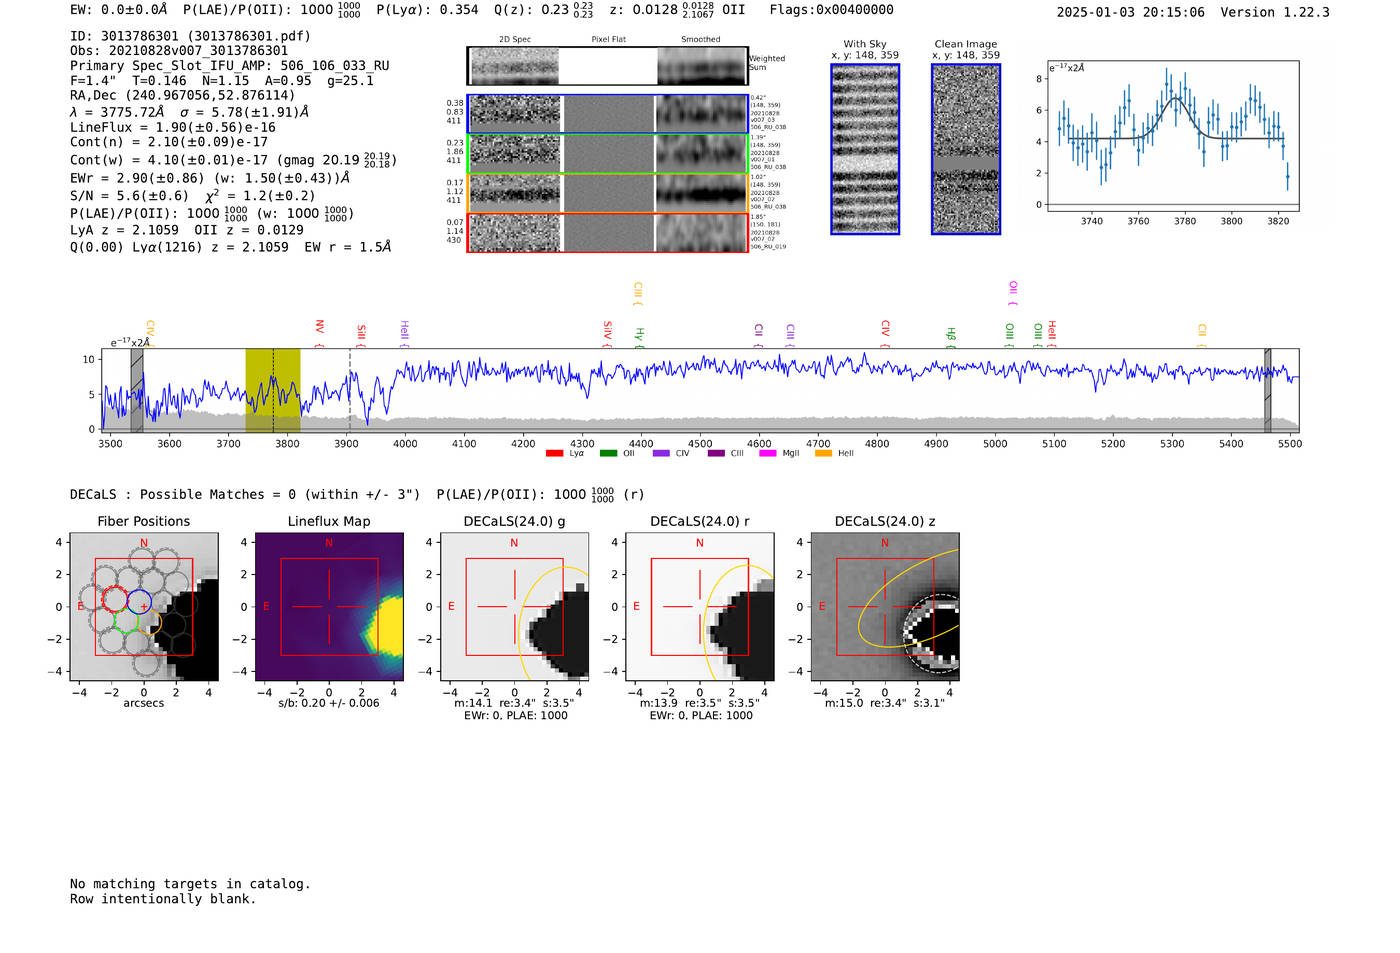1400x953 pixels.
Task: Select the red-framed 2D fiber spectrum row
Action: point(607,233)
